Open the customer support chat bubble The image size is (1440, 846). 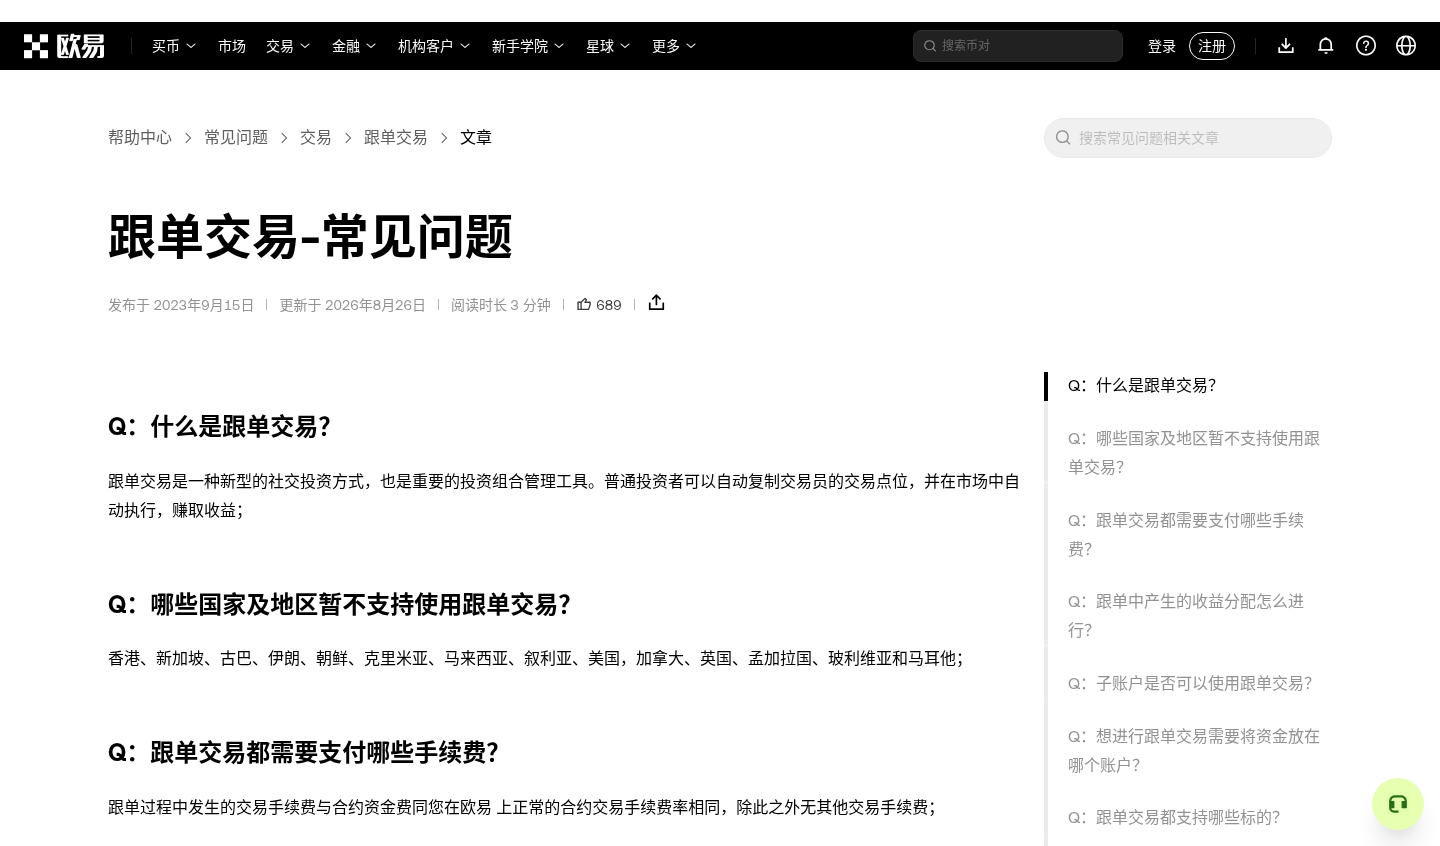[1398, 804]
